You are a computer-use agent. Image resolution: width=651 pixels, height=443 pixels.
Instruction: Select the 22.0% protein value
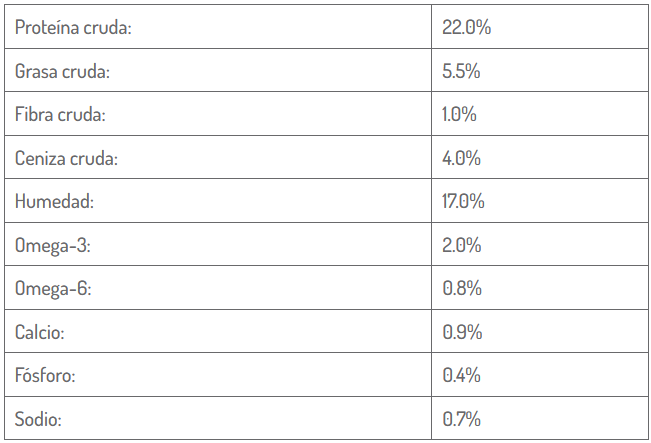(466, 28)
